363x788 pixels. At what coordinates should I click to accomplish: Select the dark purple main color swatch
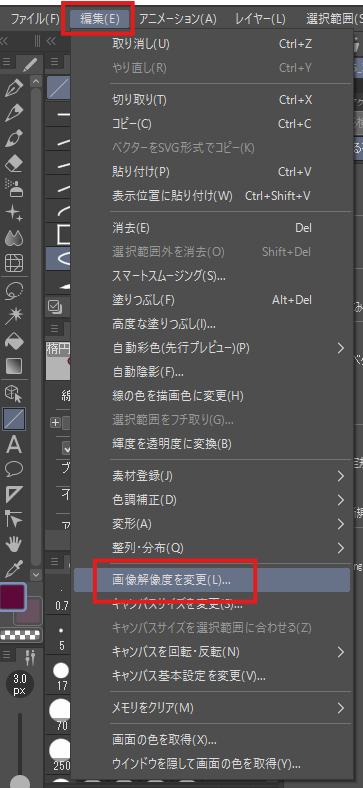click(x=13, y=597)
